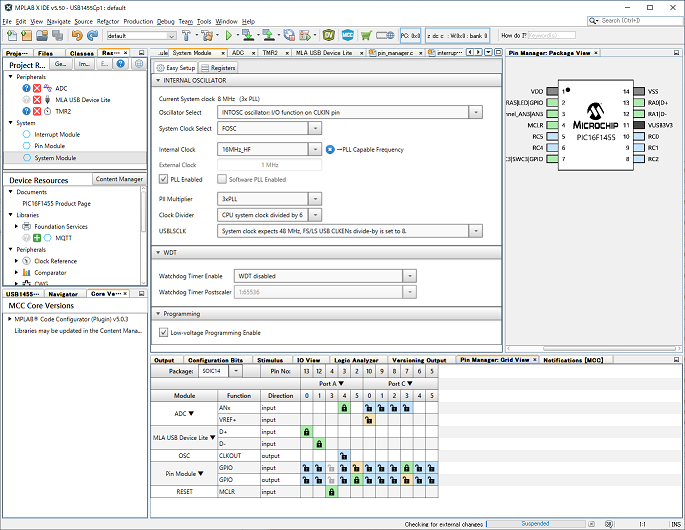Screen dimensions: 685x530
Task: Open the Package SOIC14 dropdown
Action: point(235,371)
